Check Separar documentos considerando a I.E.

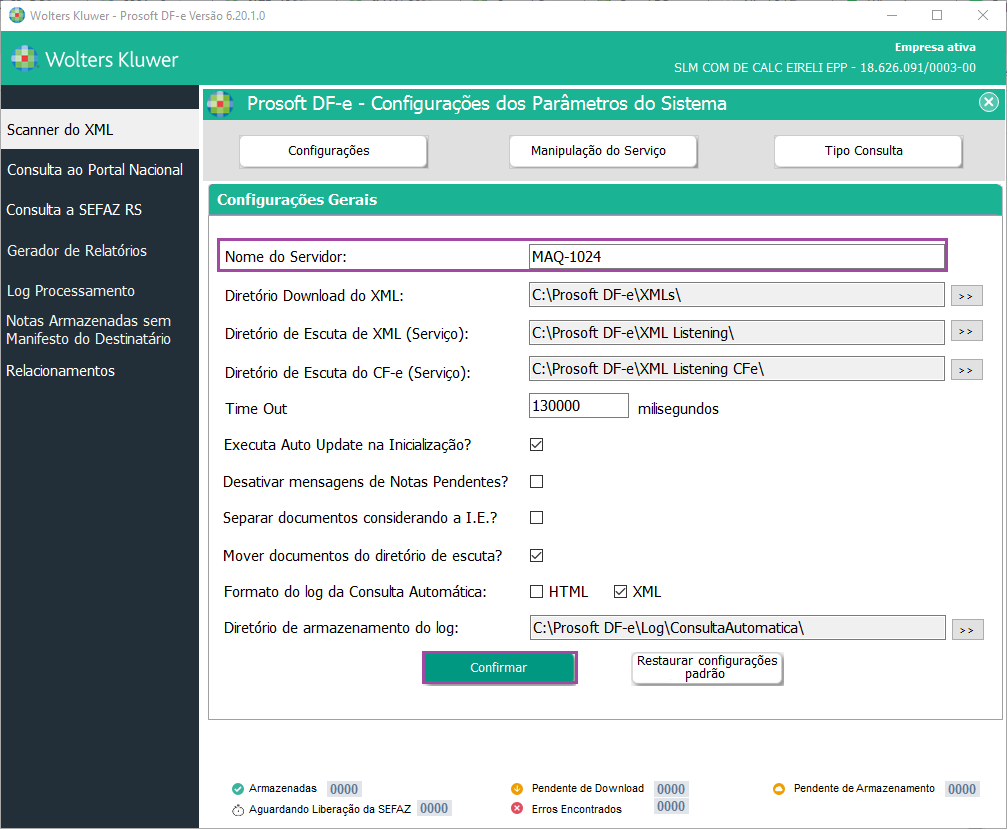536,518
